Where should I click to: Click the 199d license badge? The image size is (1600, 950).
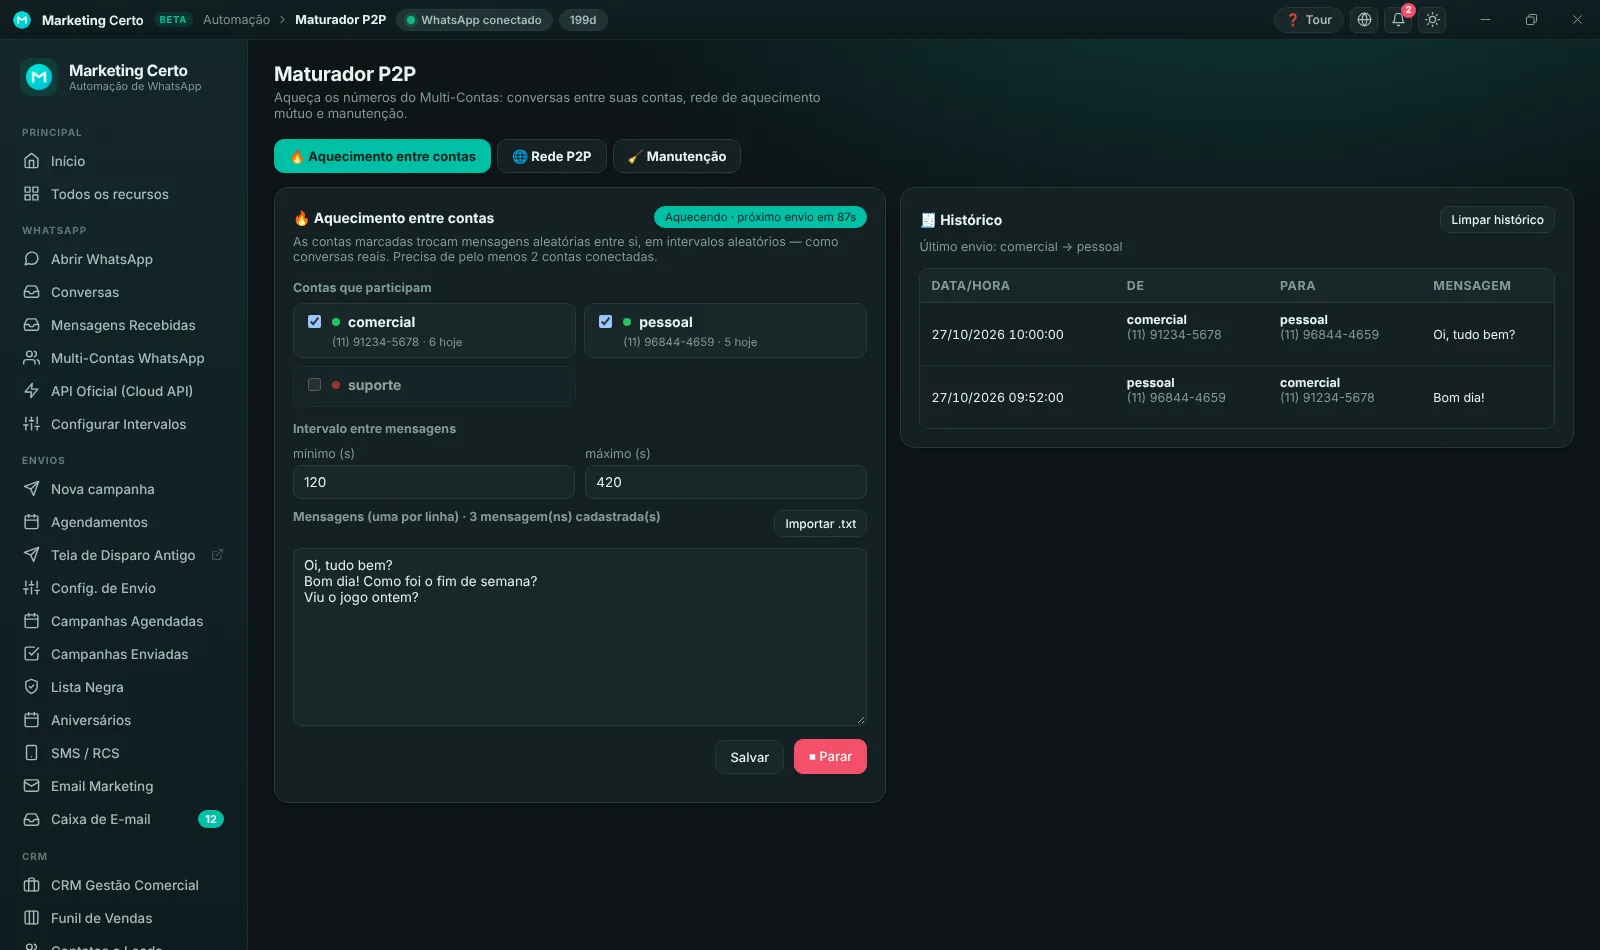[583, 20]
